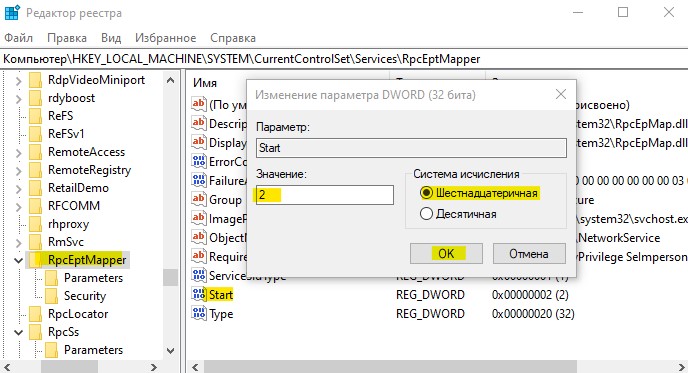Click the Параметр name field

[x=411, y=148]
